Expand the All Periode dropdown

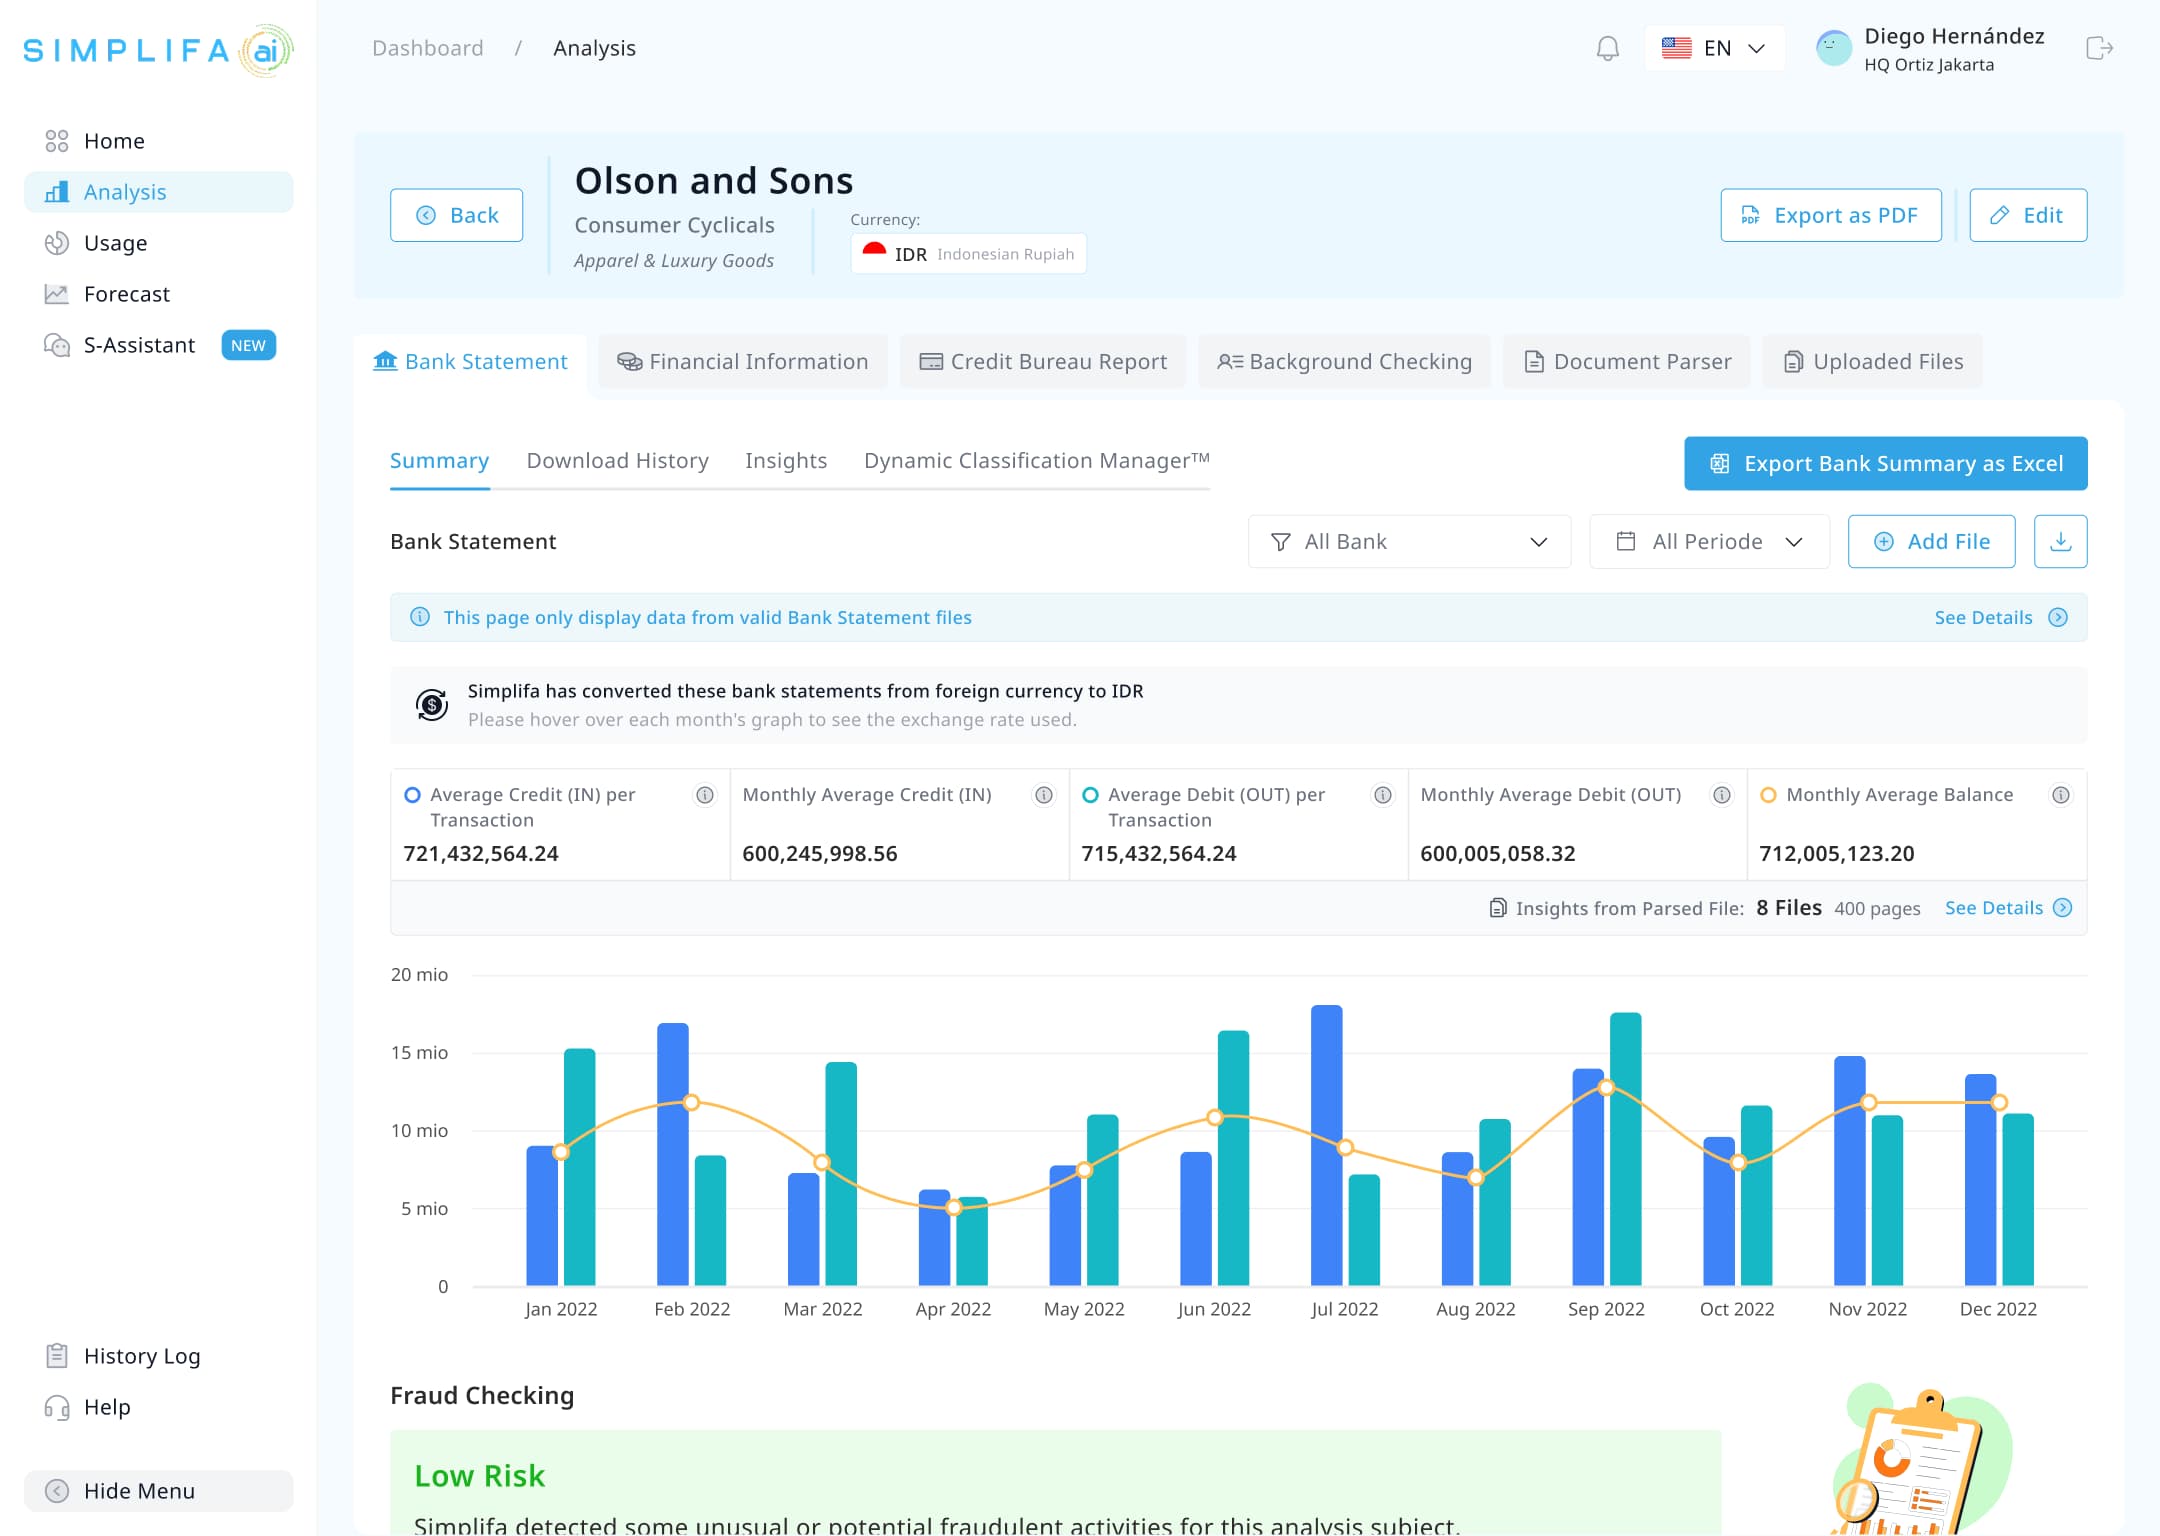(x=1709, y=541)
